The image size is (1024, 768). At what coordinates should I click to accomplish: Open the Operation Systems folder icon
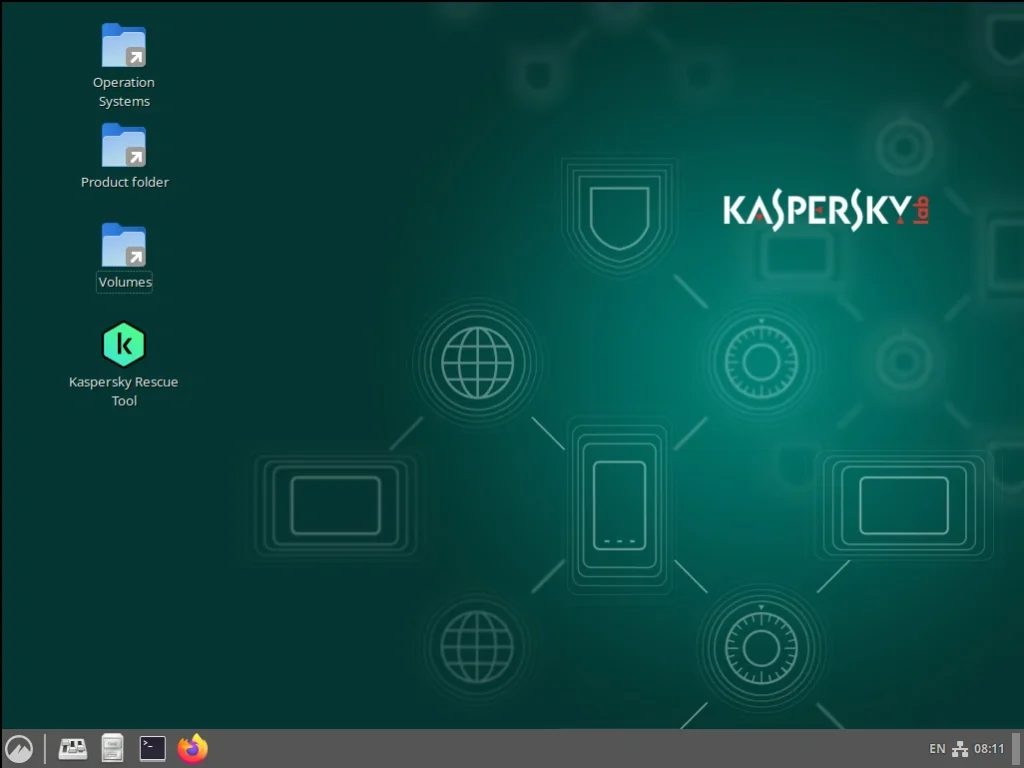pyautogui.click(x=124, y=45)
